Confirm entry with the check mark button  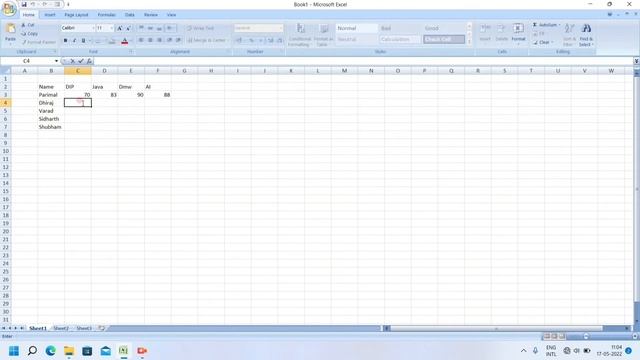pos(81,61)
